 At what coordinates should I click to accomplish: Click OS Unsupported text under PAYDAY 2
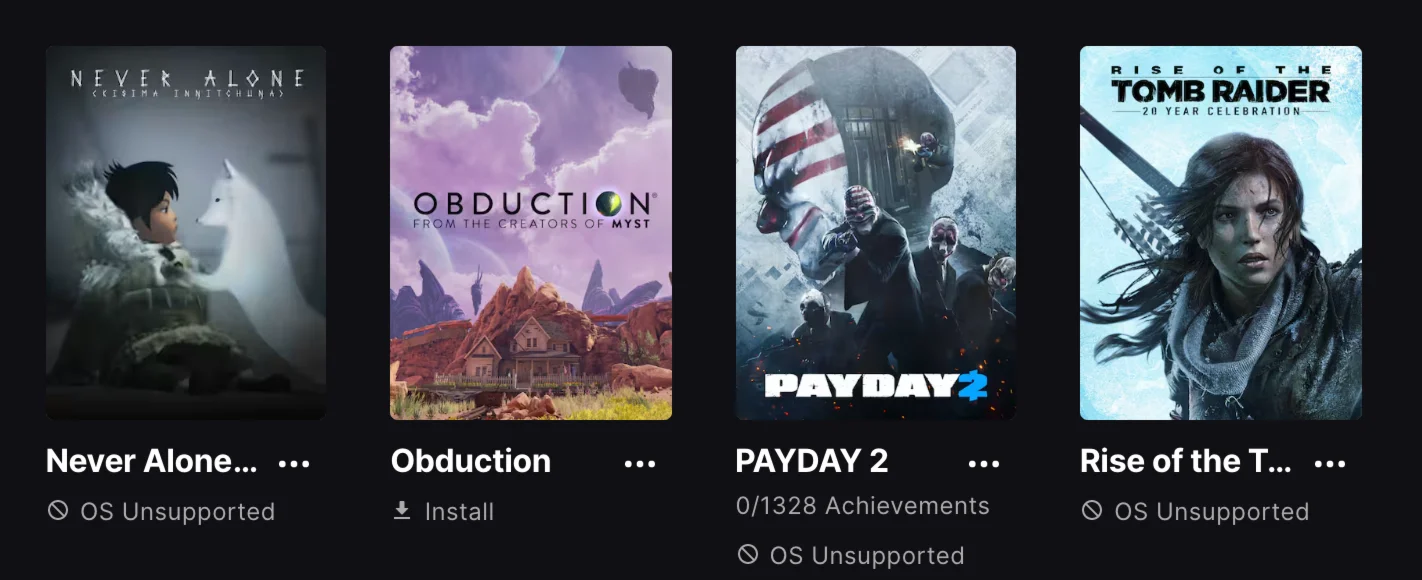point(867,556)
